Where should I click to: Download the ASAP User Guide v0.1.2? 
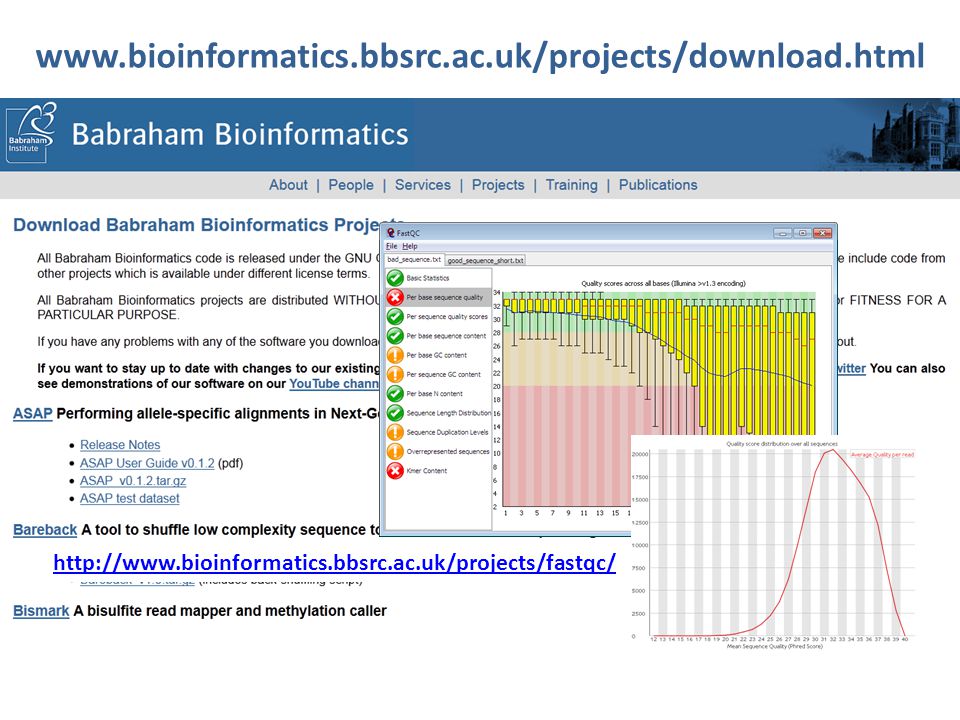click(x=147, y=463)
